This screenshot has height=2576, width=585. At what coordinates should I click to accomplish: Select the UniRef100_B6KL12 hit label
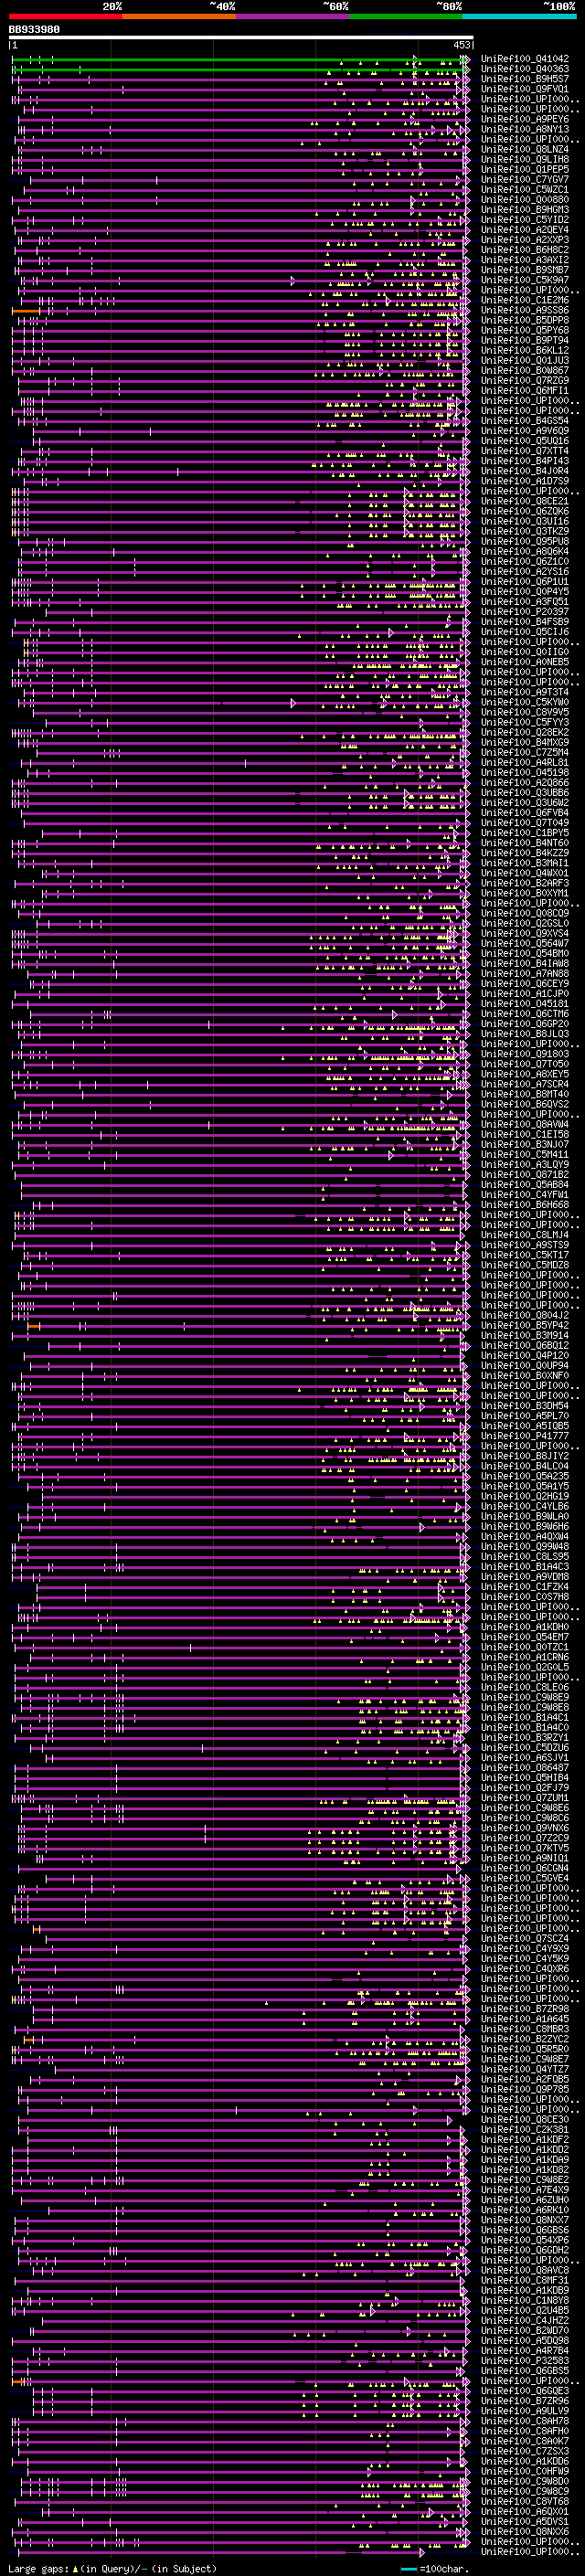525,350
